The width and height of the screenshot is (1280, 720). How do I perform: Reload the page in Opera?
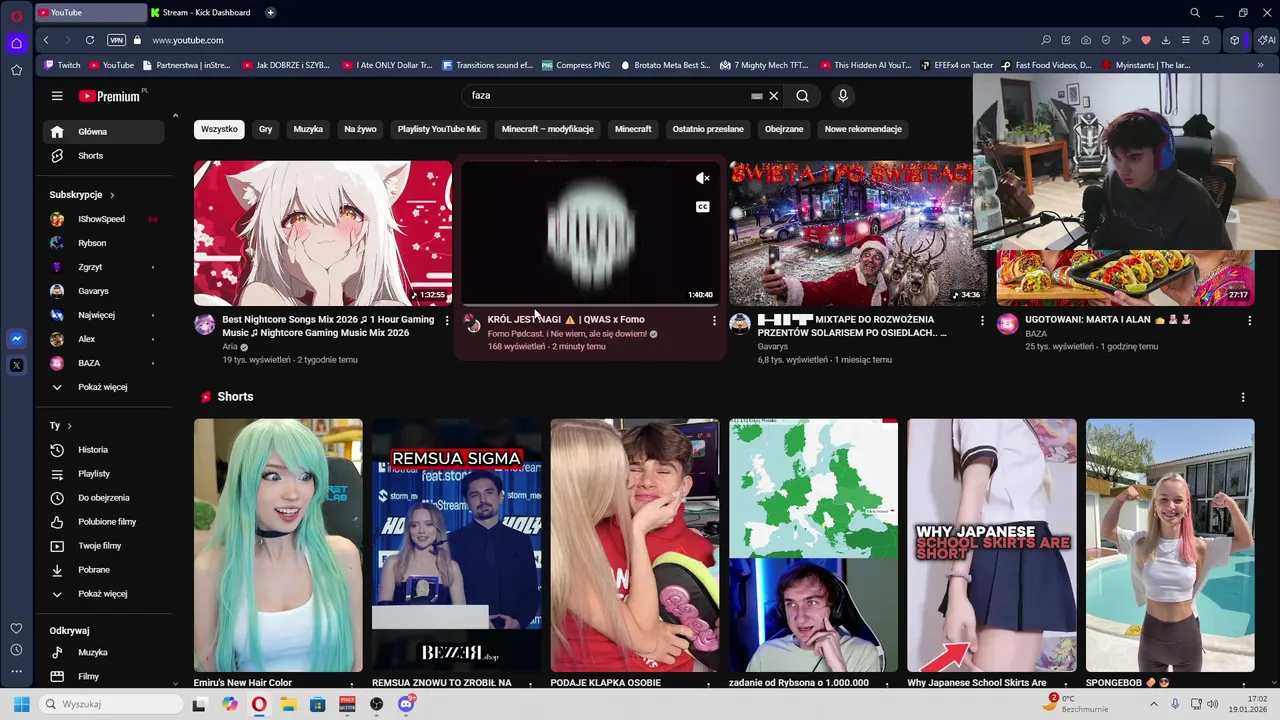90,40
